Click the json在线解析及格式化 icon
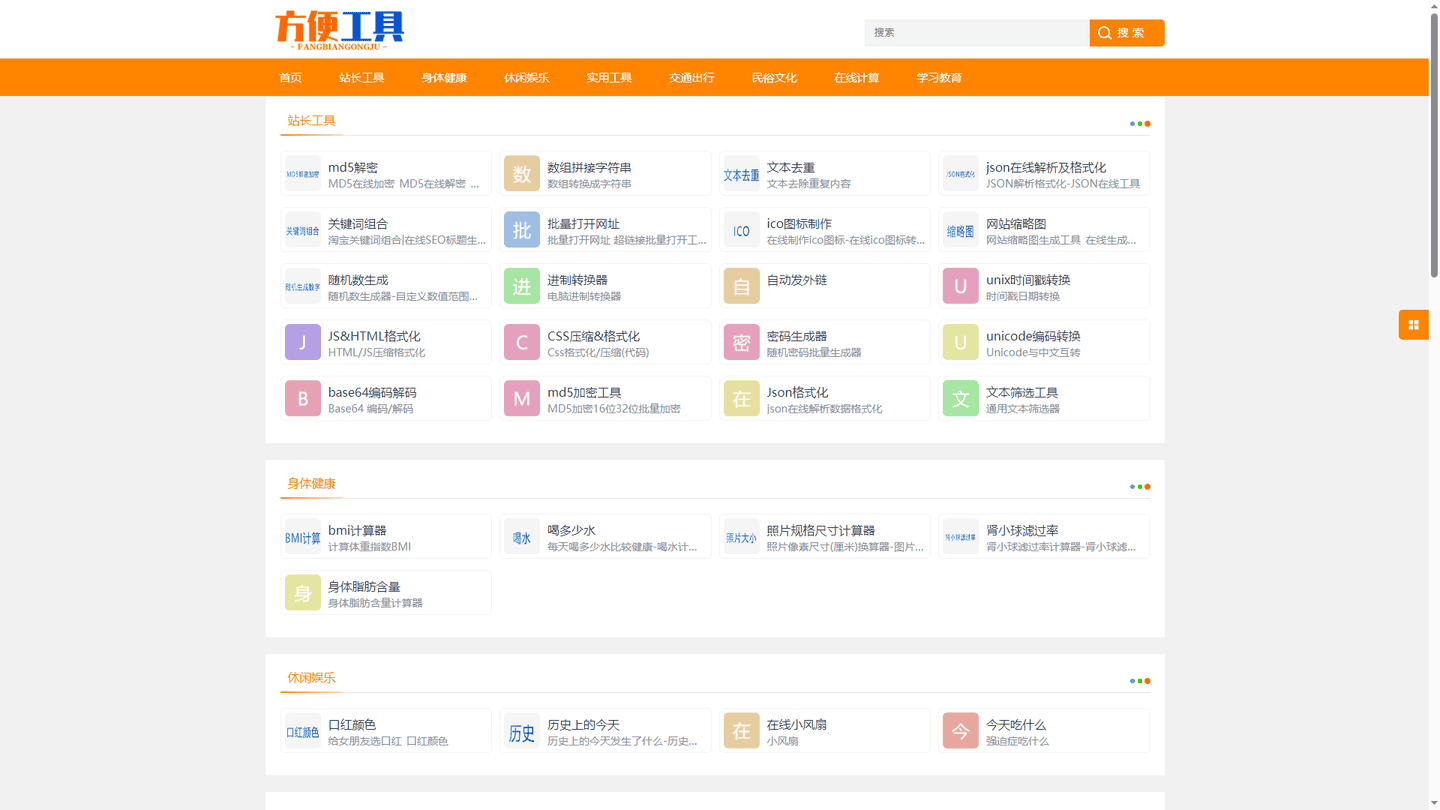Image resolution: width=1440 pixels, height=810 pixels. pos(960,174)
